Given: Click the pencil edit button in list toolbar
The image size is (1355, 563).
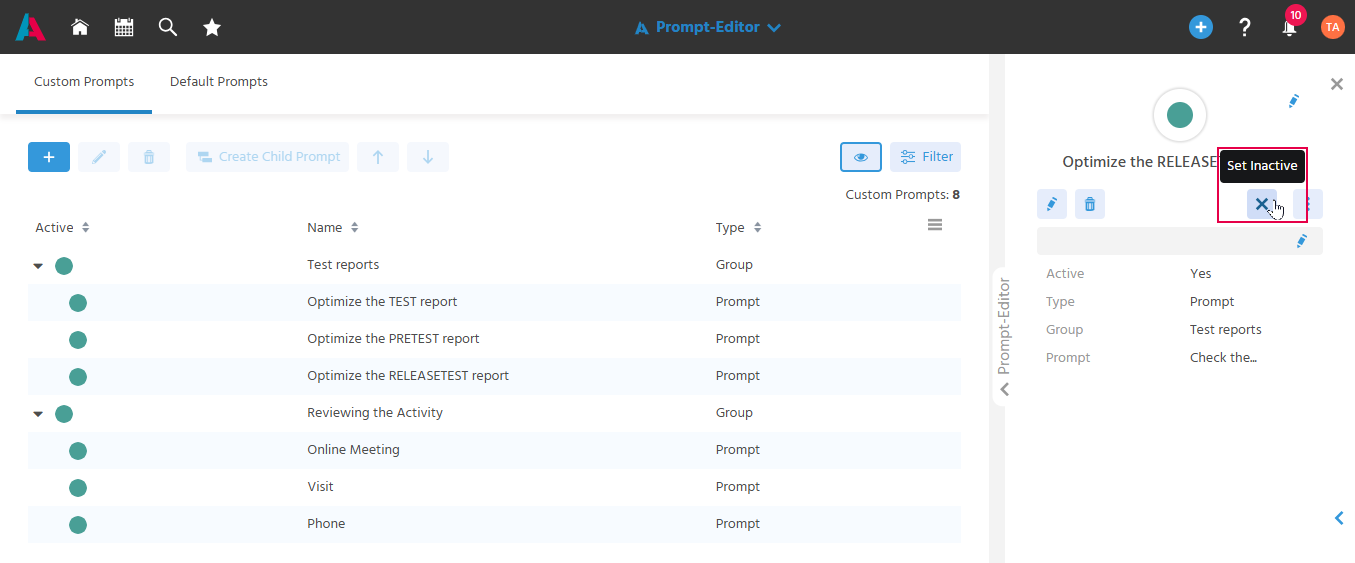Looking at the screenshot, I should (x=99, y=157).
